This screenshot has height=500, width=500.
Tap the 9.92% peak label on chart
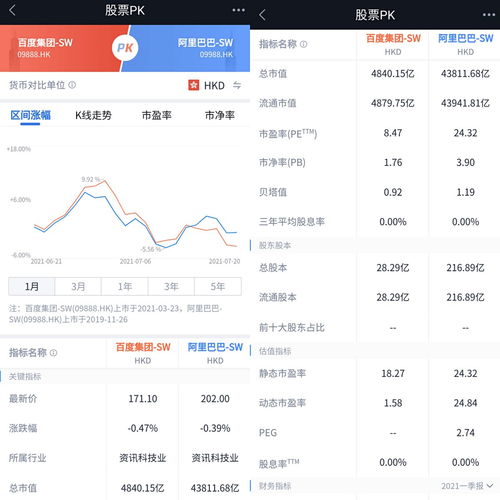91,179
